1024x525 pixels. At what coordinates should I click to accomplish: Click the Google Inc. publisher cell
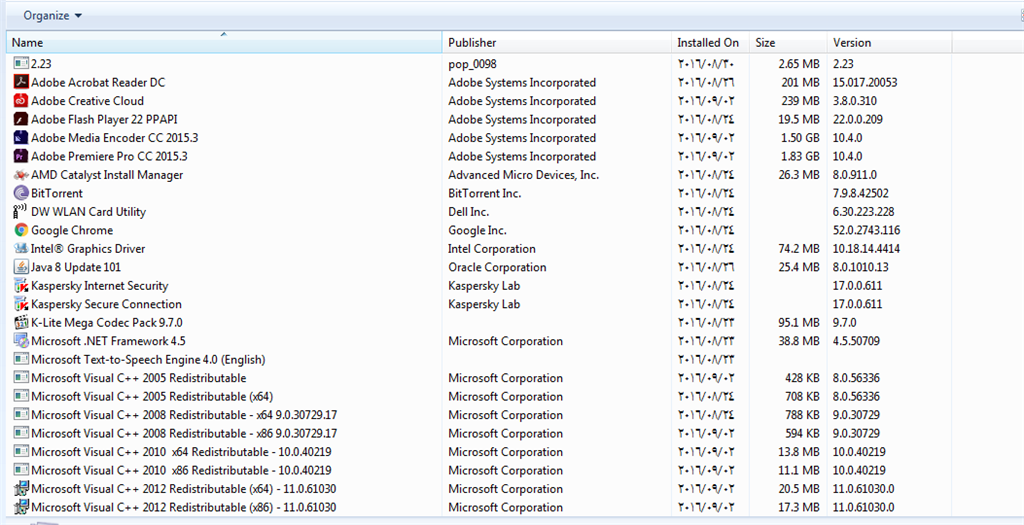click(x=477, y=230)
